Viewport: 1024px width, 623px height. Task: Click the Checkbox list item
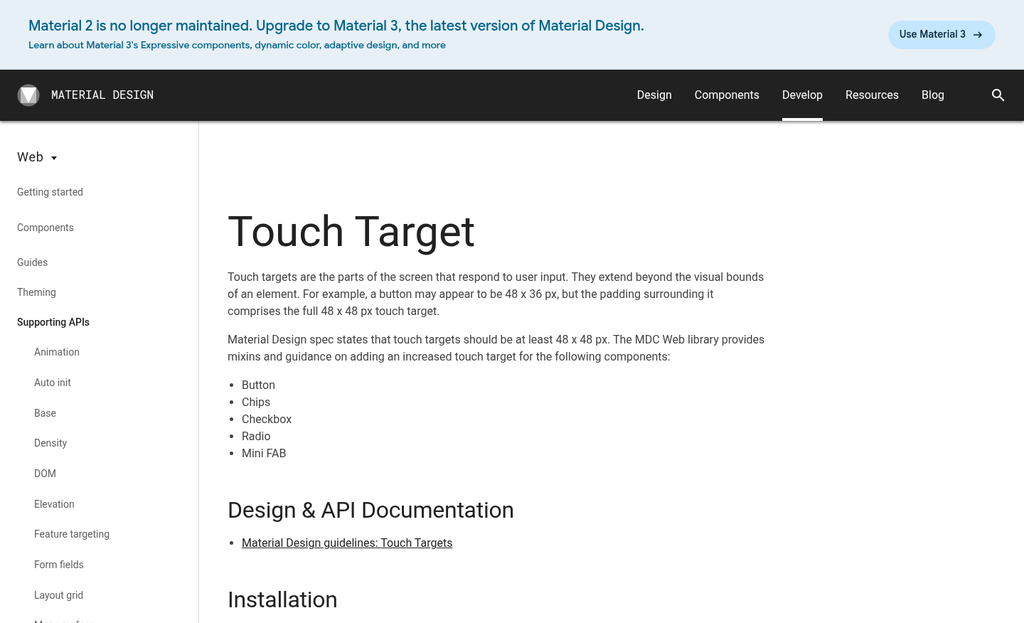tap(266, 419)
